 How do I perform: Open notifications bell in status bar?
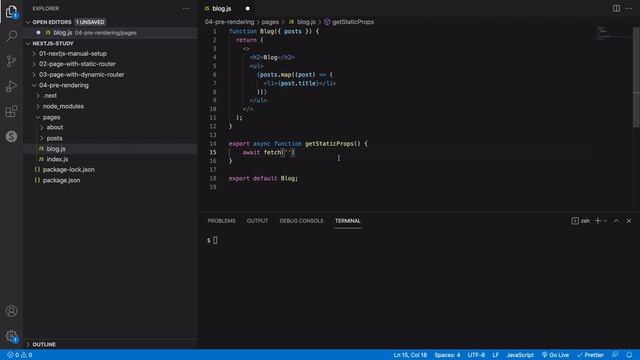629,355
